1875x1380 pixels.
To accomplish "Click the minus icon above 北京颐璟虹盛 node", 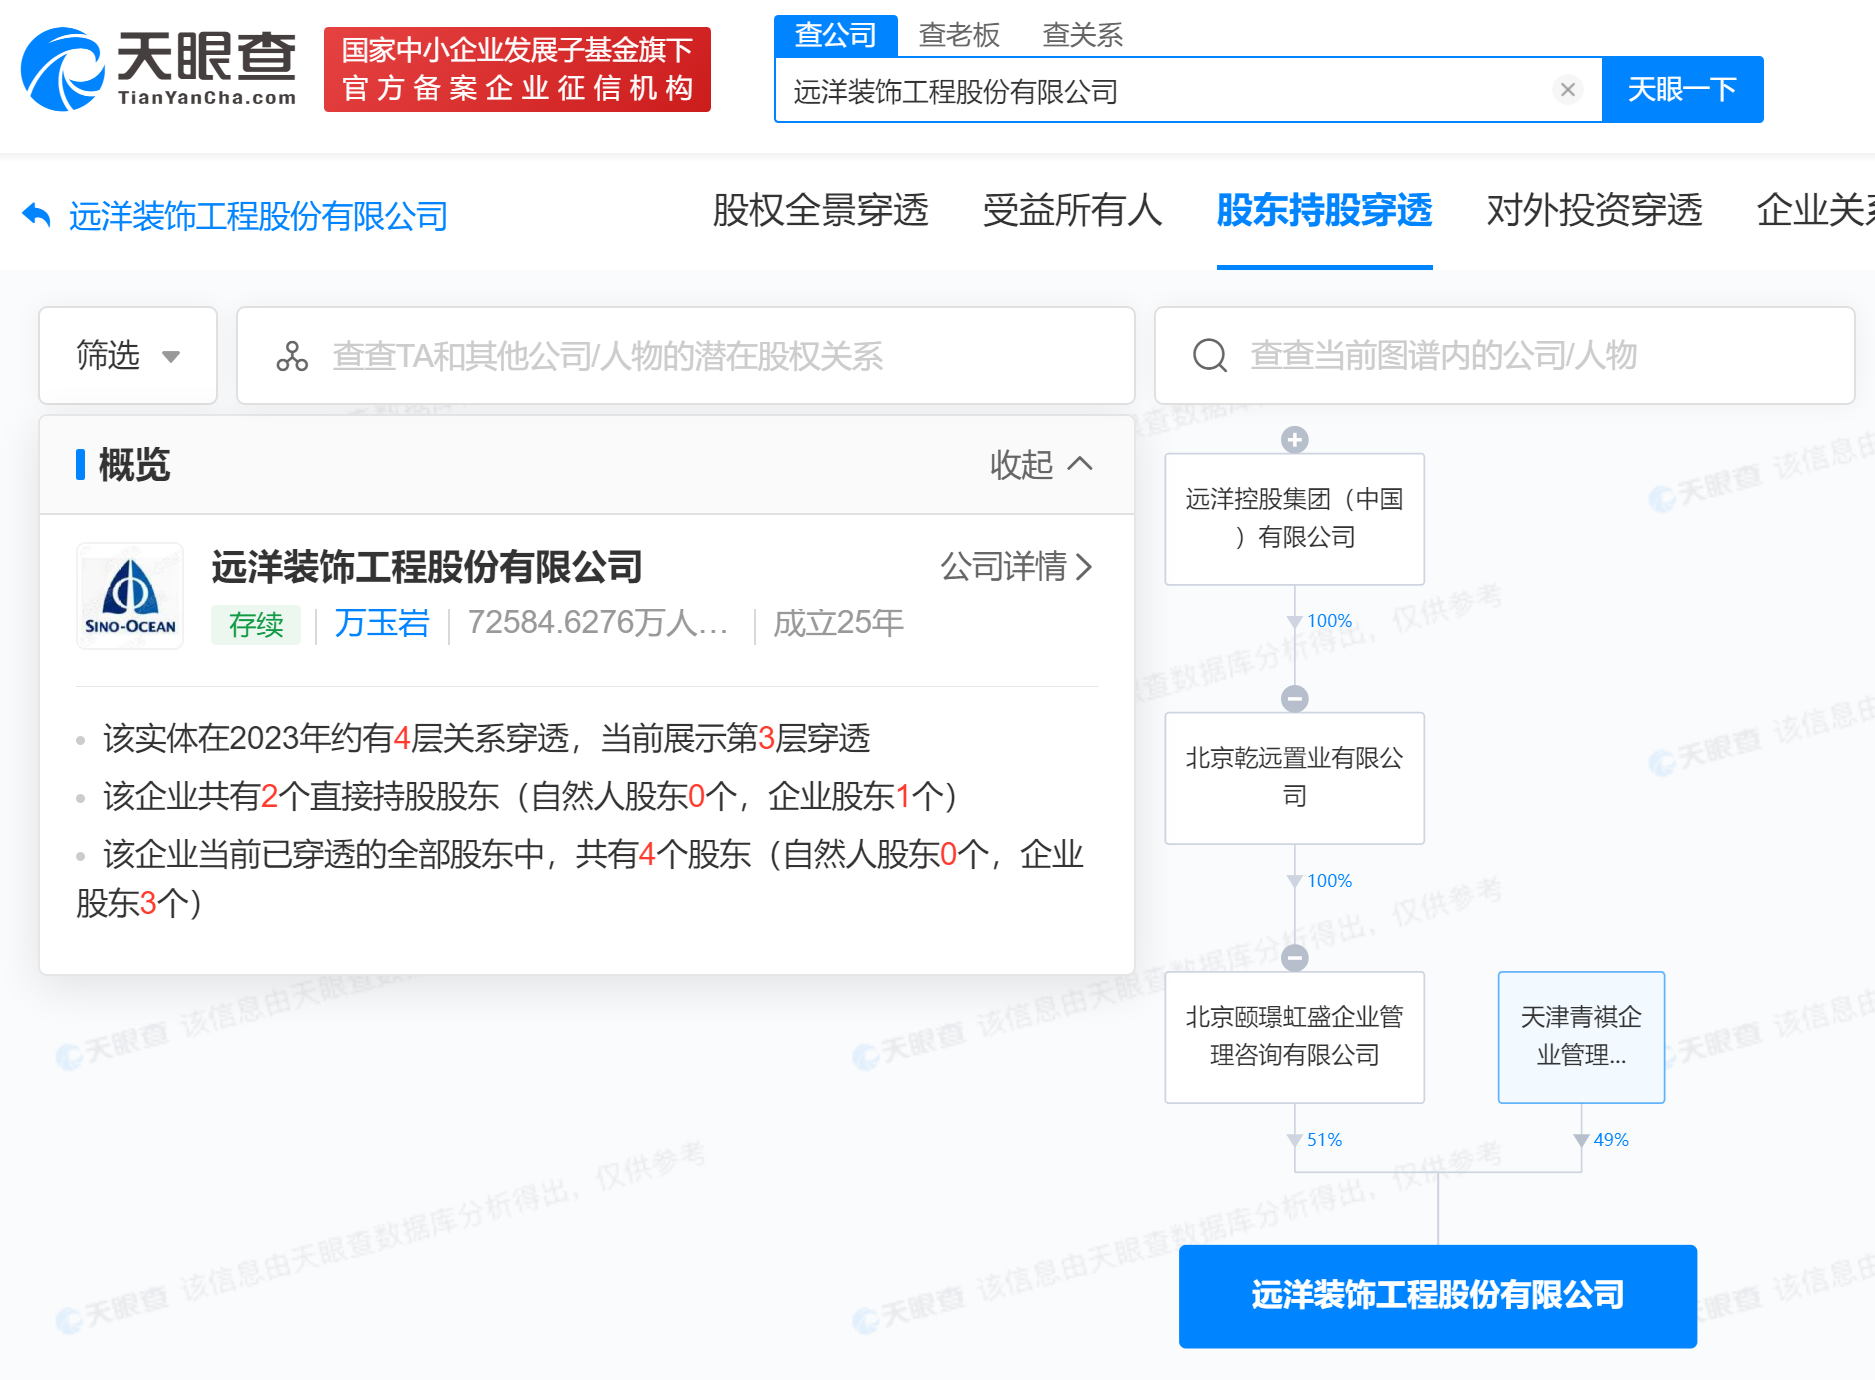I will 1294,957.
